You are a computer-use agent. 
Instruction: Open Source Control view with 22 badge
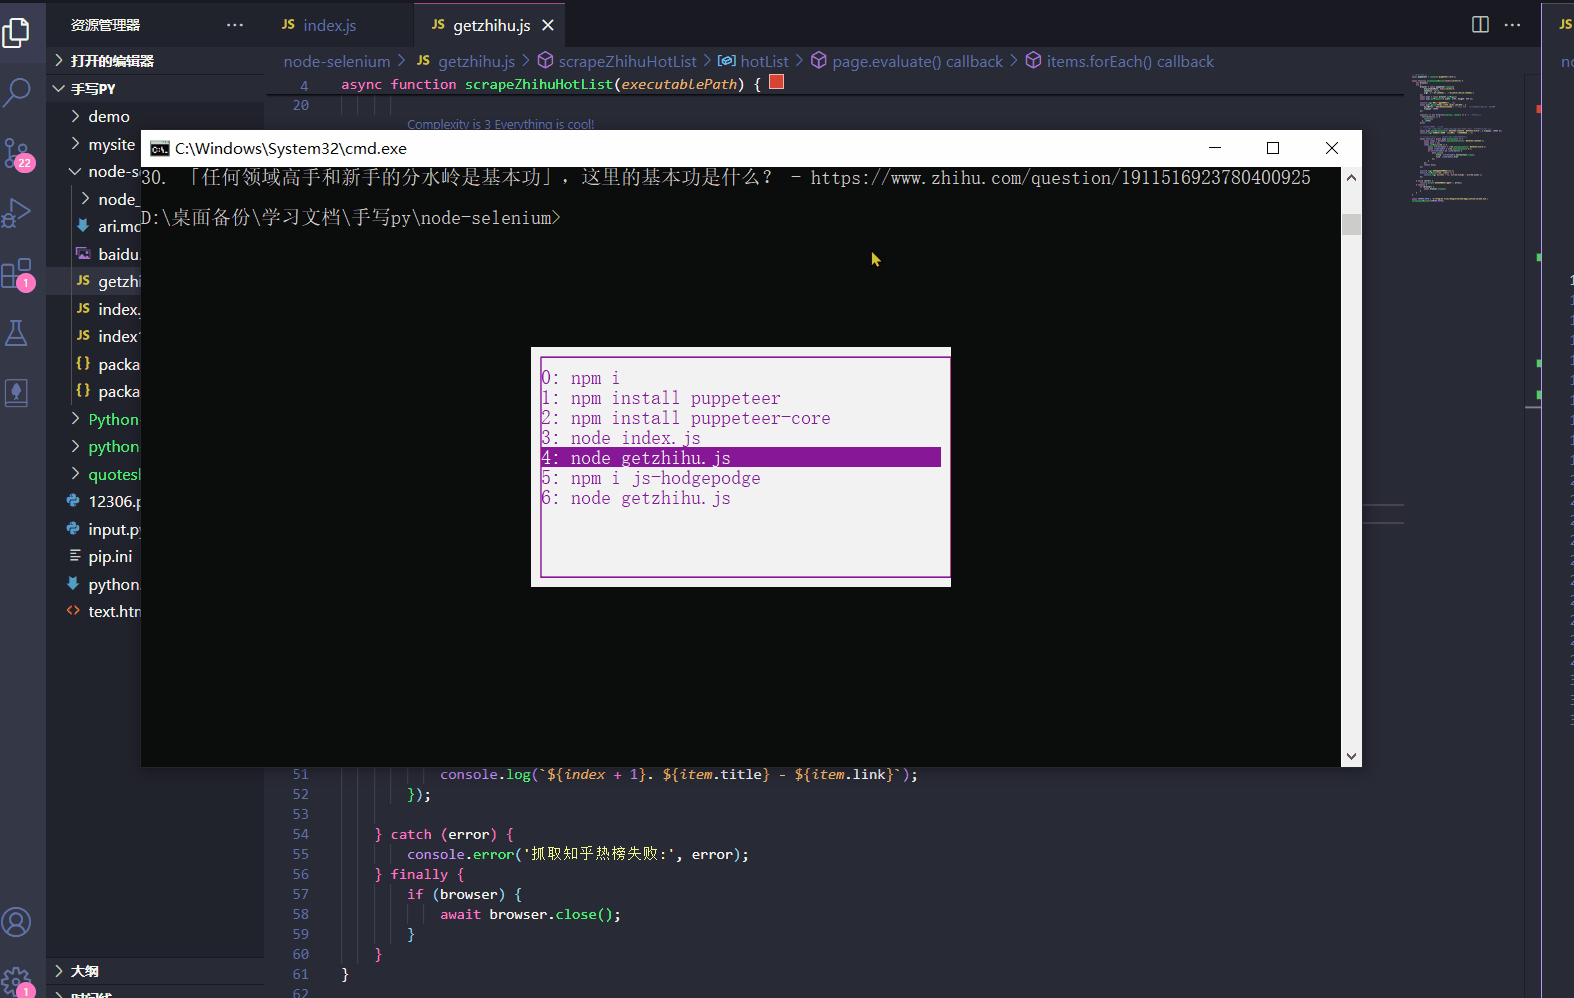coord(17,154)
